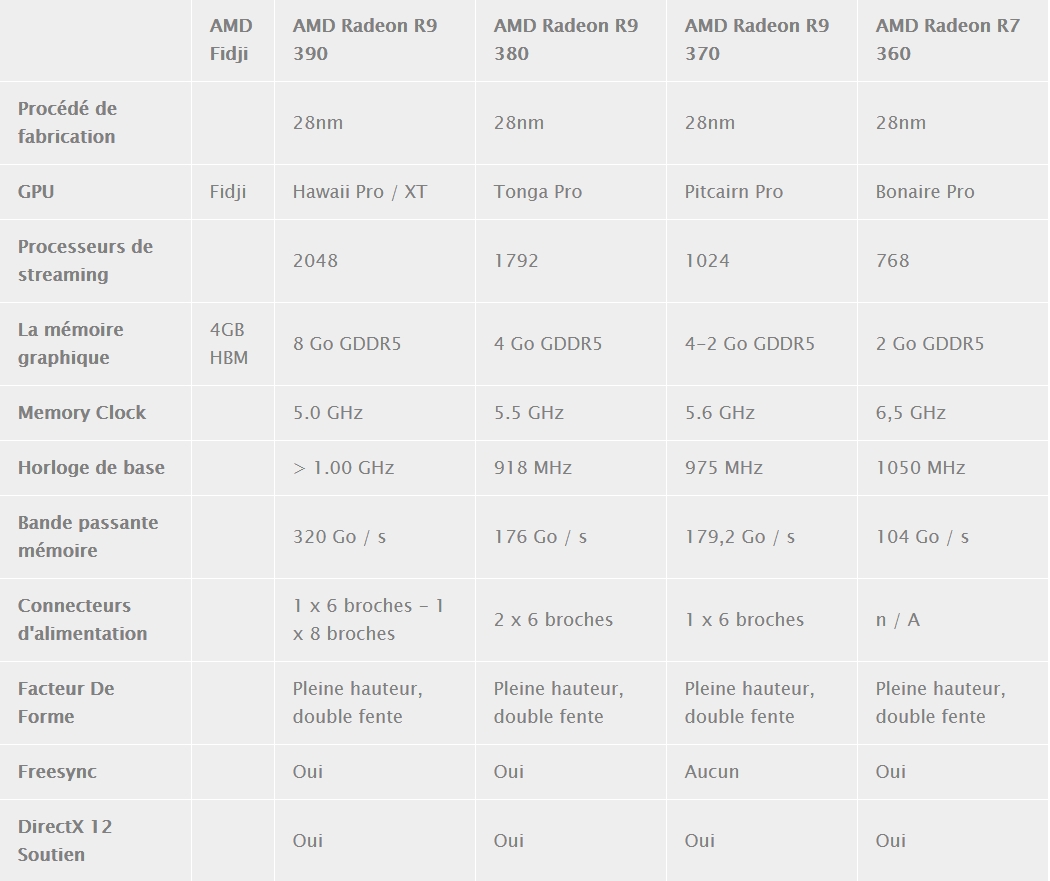Select the DirectX 12 Soutien row label
The height and width of the screenshot is (881, 1050).
coord(65,840)
